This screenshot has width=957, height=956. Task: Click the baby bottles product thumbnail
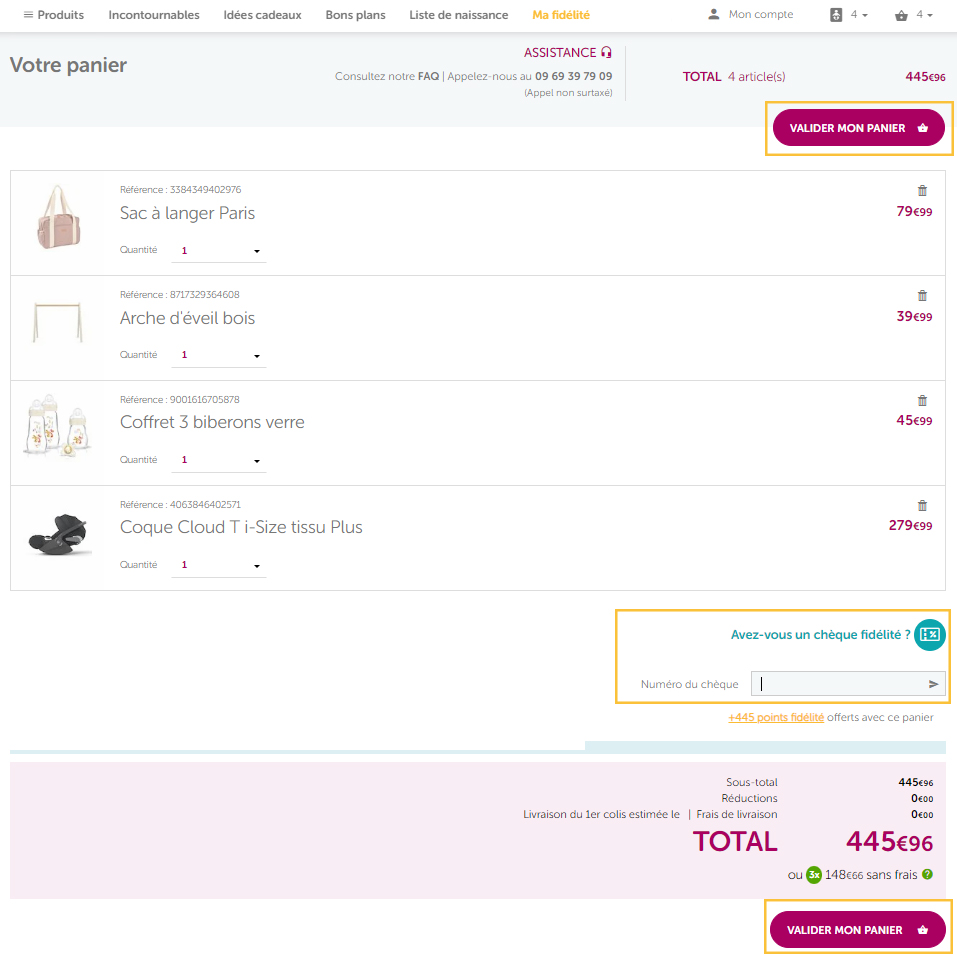click(x=57, y=425)
